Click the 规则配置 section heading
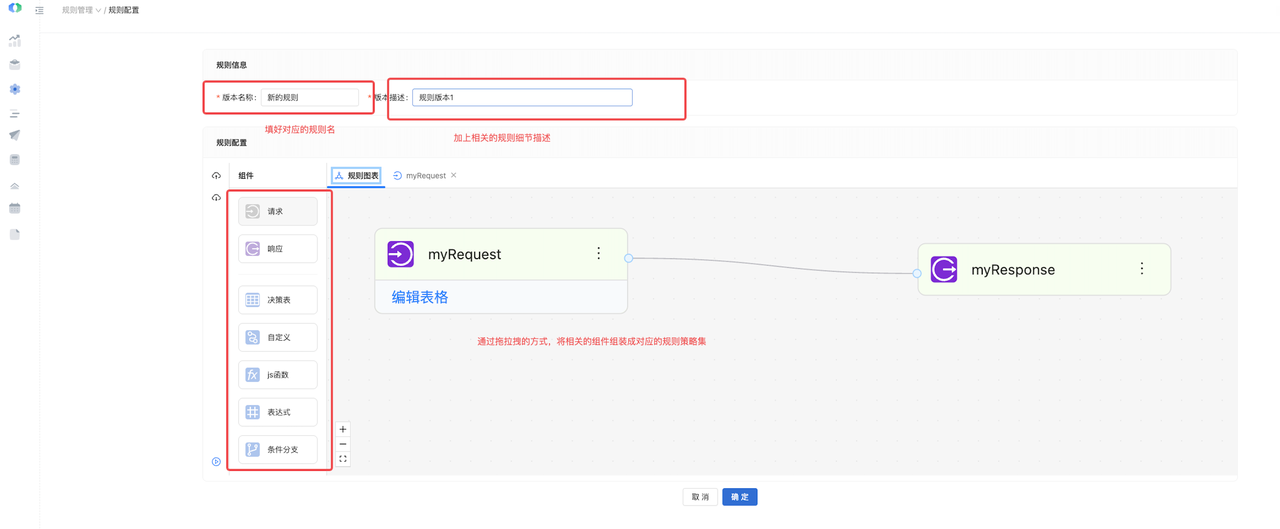1280x529 pixels. pyautogui.click(x=232, y=143)
